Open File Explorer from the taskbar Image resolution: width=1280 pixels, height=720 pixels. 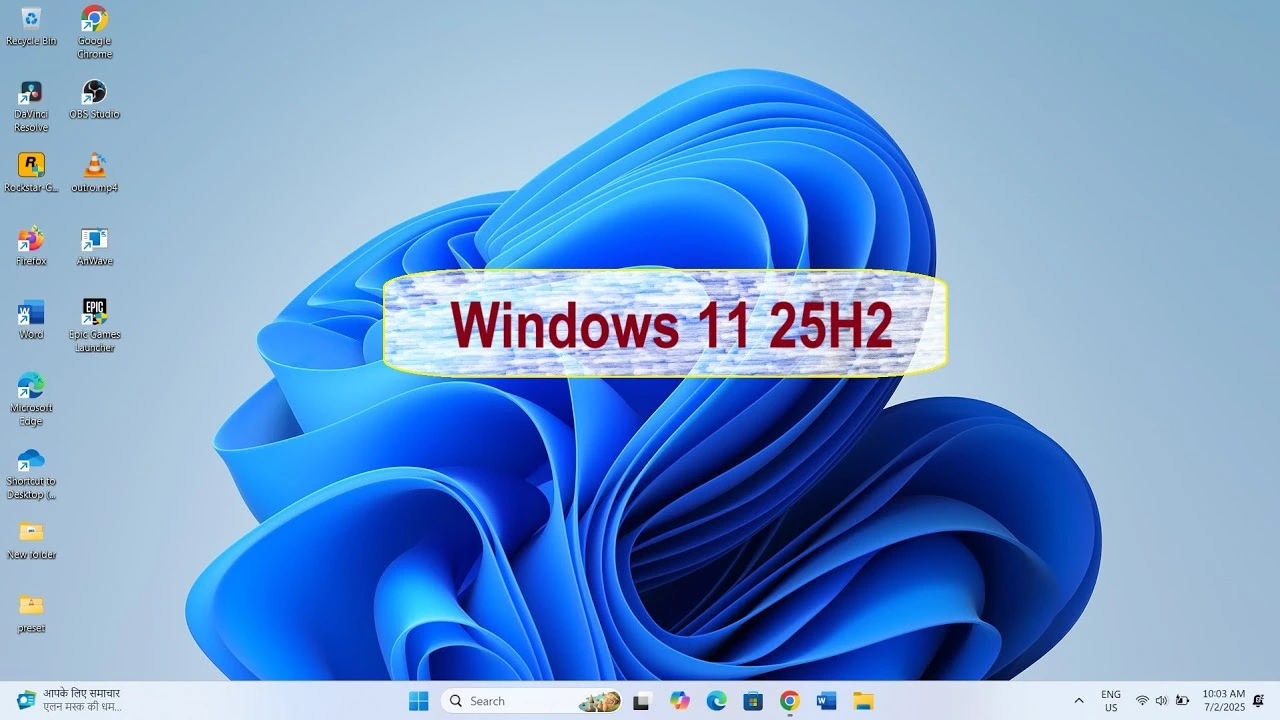[863, 701]
